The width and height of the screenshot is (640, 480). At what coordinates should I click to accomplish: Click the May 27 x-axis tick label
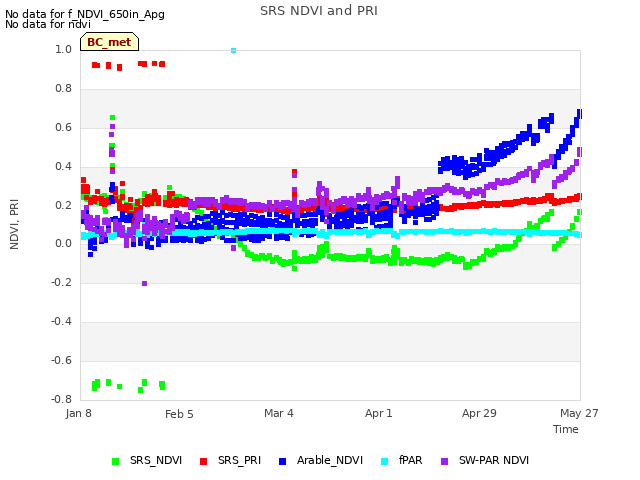579,413
